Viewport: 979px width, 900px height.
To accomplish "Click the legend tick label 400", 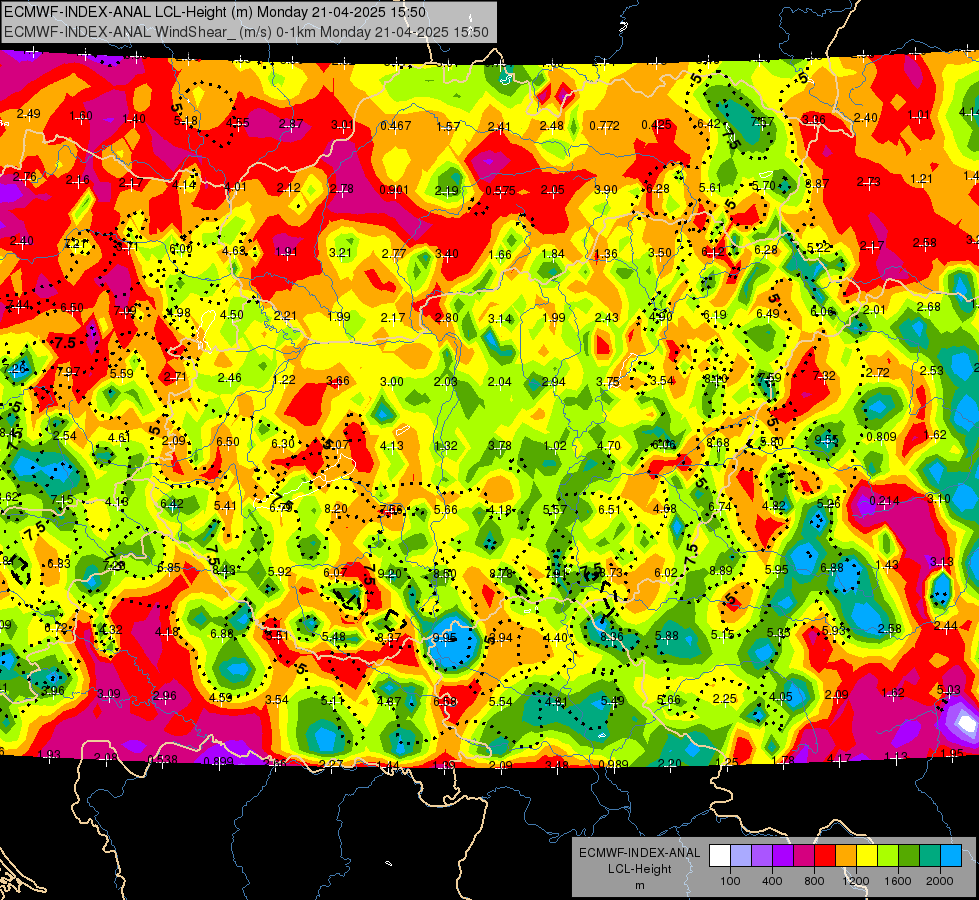I will [772, 881].
